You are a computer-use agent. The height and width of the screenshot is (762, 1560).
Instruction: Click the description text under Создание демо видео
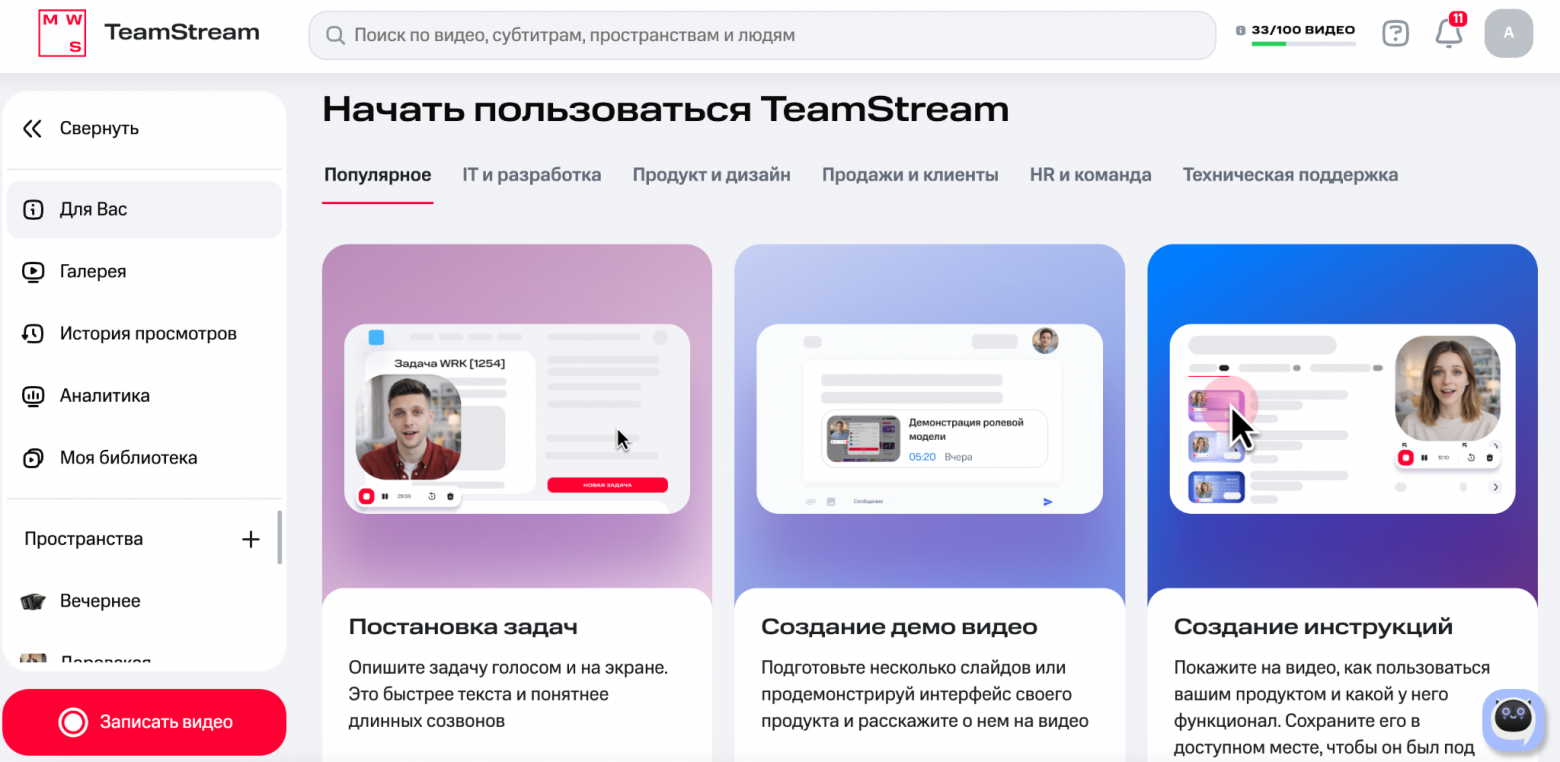point(925,694)
